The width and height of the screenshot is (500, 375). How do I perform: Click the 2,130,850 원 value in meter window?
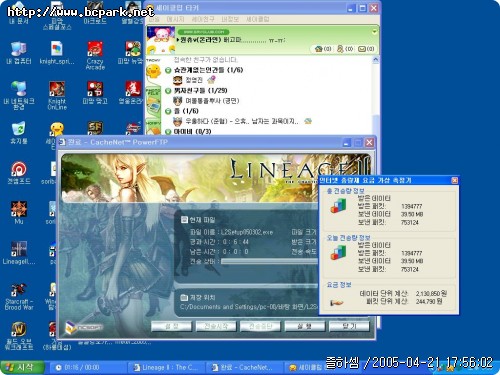click(x=431, y=294)
